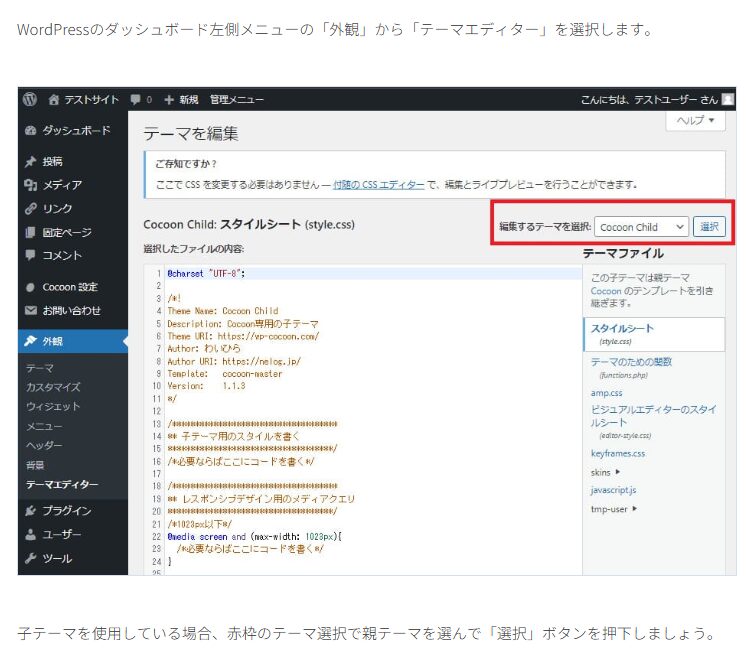This screenshot has height=662, width=750.
Task: Open the ツール sidebar item
Action: [56, 559]
